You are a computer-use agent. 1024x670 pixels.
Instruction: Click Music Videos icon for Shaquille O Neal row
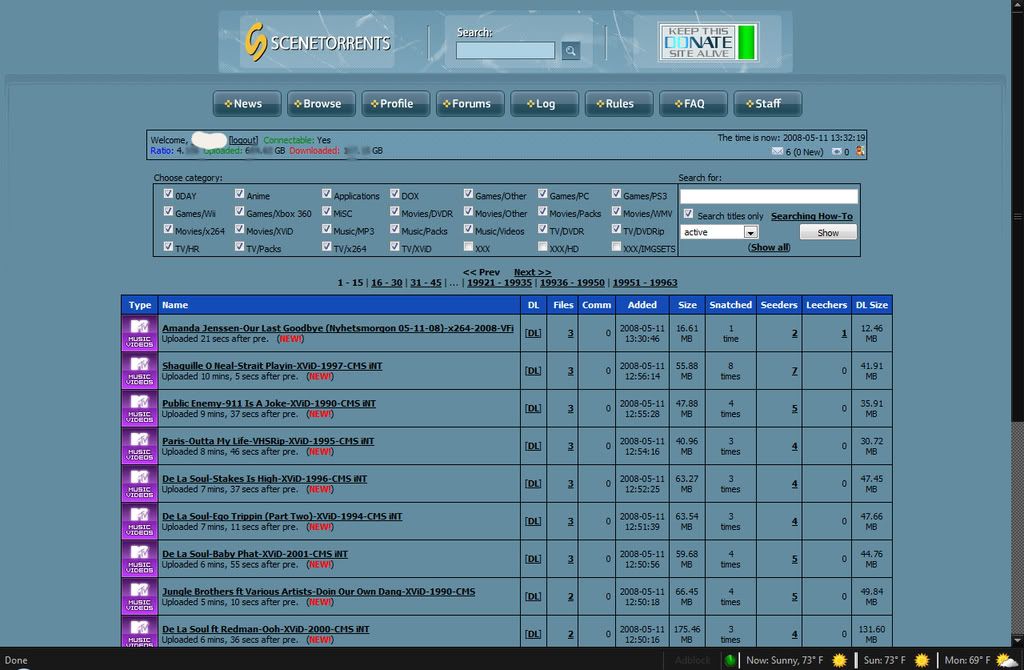[139, 371]
